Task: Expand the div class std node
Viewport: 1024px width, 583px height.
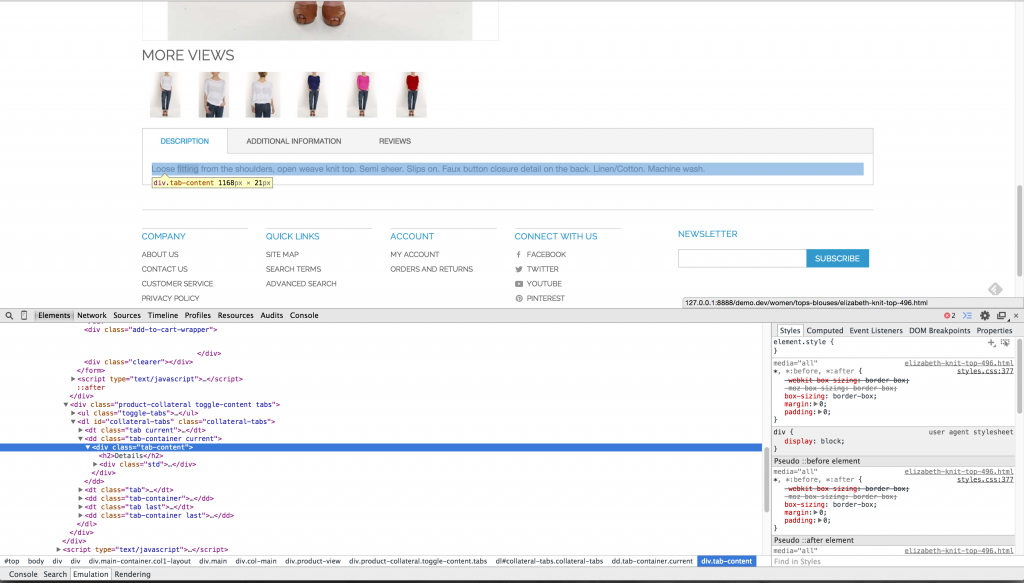Action: click(95, 464)
